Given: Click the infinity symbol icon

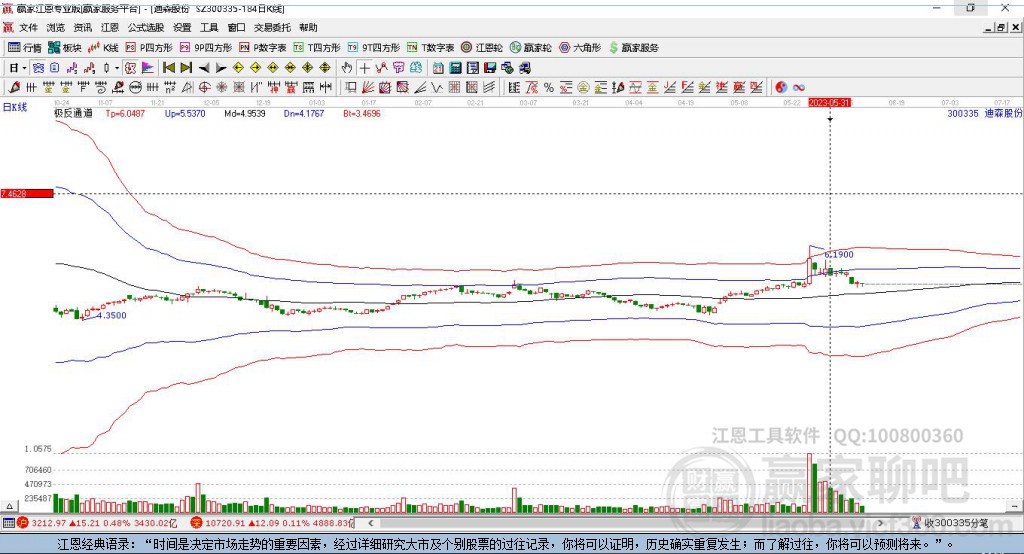Looking at the screenshot, I should coord(799,88).
